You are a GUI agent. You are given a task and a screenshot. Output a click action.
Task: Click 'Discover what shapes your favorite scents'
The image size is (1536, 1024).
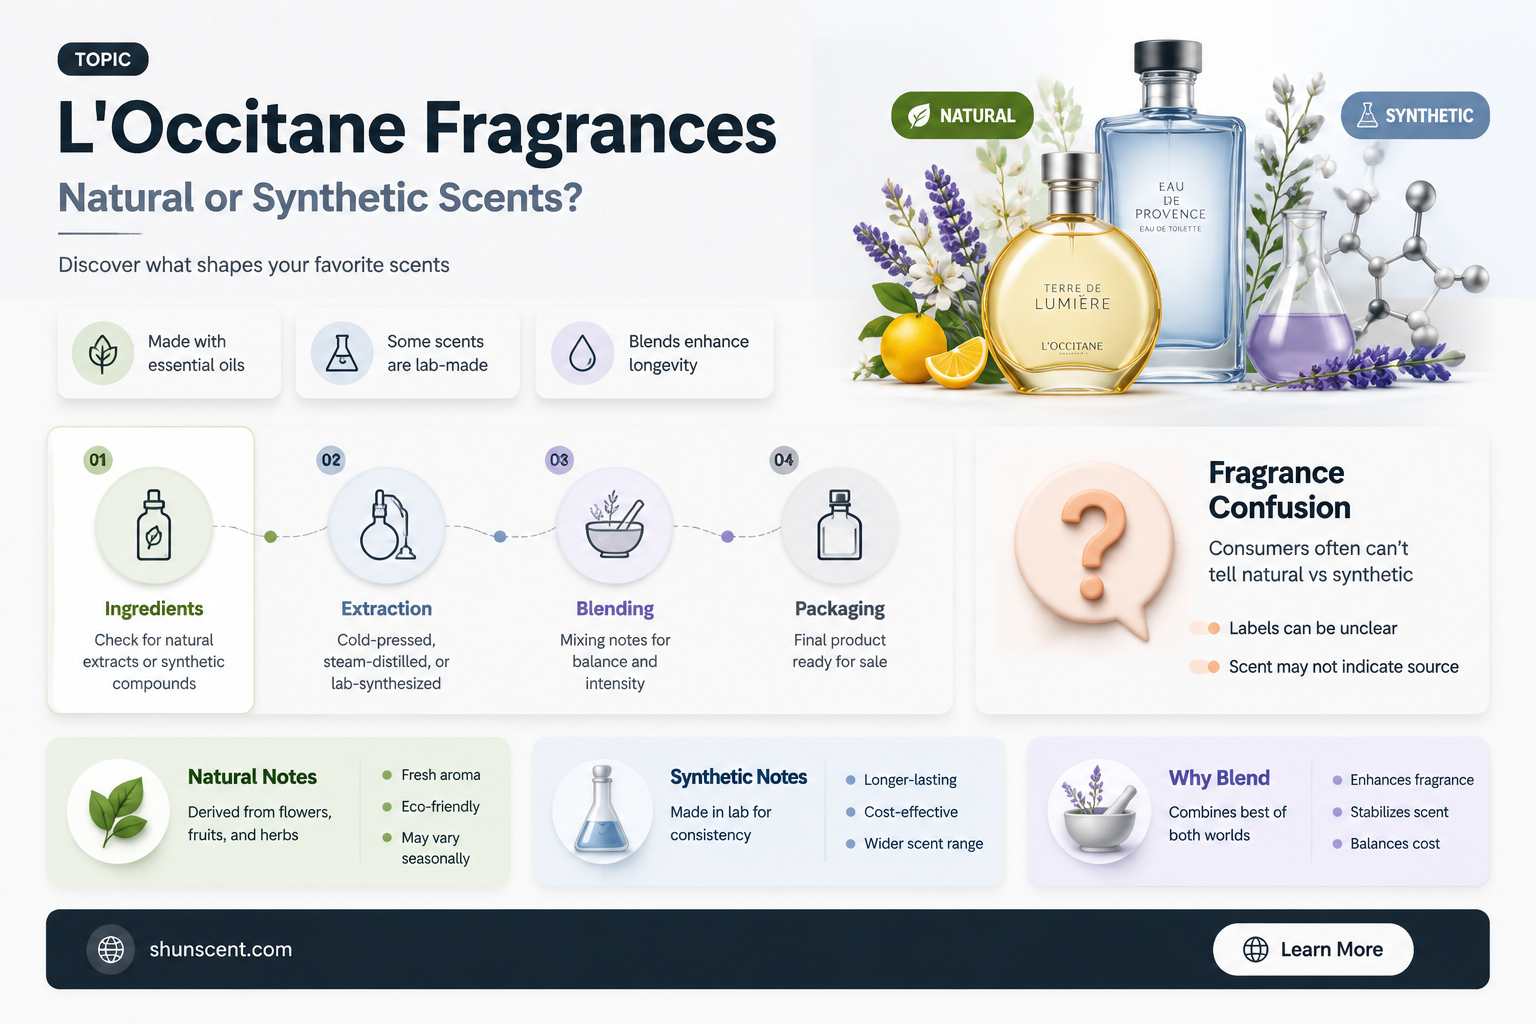coord(254,265)
